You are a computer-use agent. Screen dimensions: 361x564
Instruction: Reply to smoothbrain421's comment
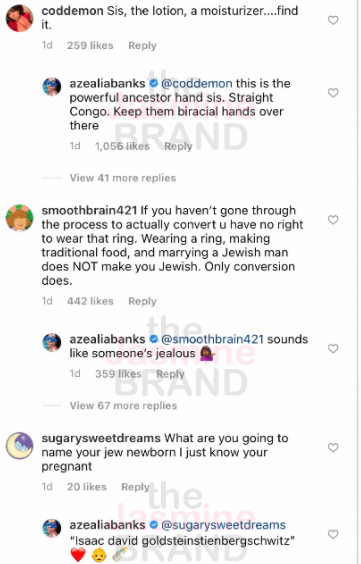pyautogui.click(x=142, y=301)
